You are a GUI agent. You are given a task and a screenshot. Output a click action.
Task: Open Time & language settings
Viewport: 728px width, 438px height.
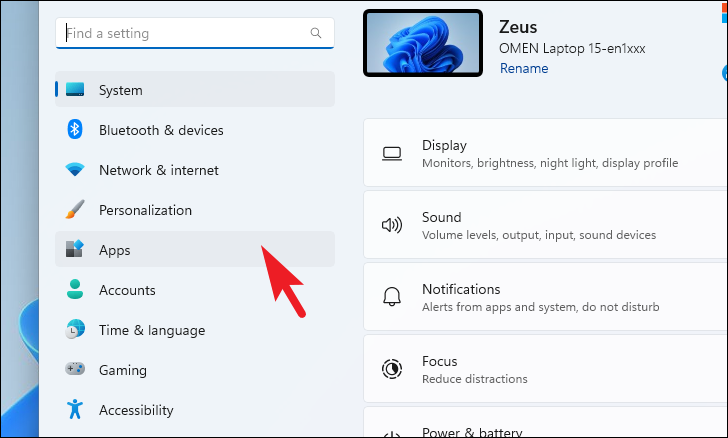[x=195, y=329]
